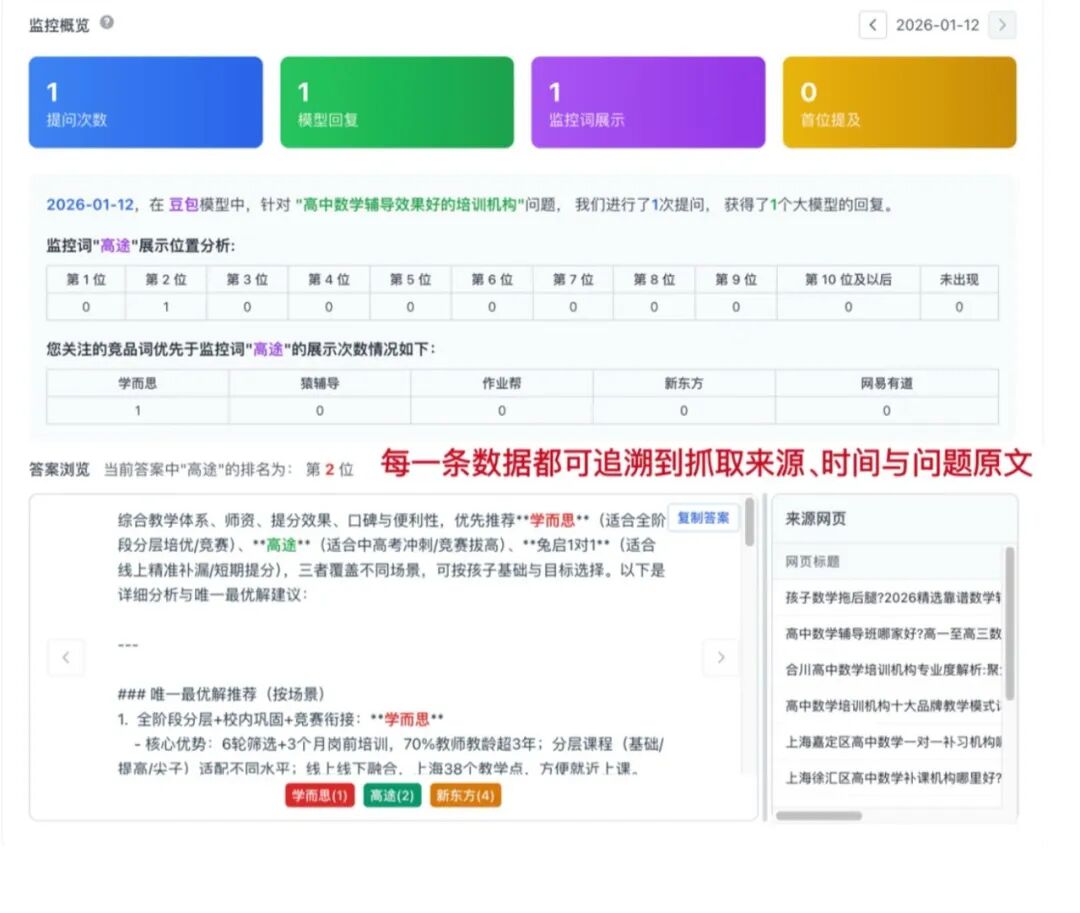Click the help question-mark icon beside 监控概览
1080x913 pixels.
[x=107, y=22]
